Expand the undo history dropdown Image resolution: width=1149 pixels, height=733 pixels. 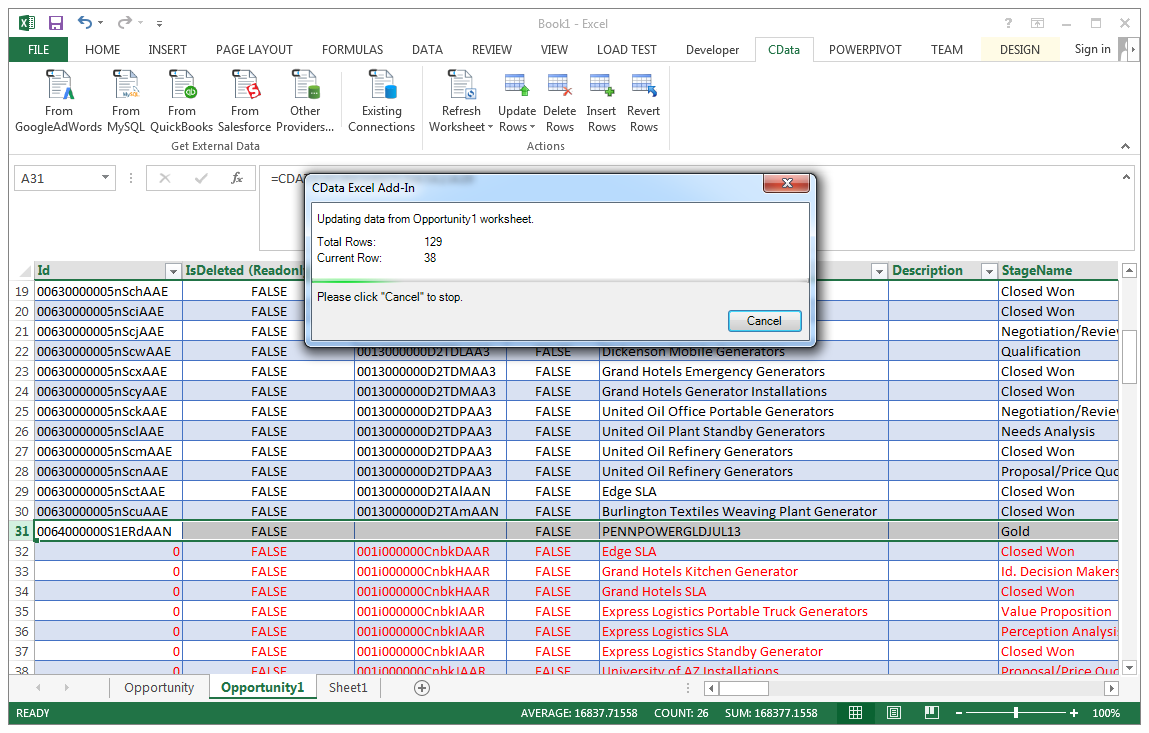click(100, 23)
